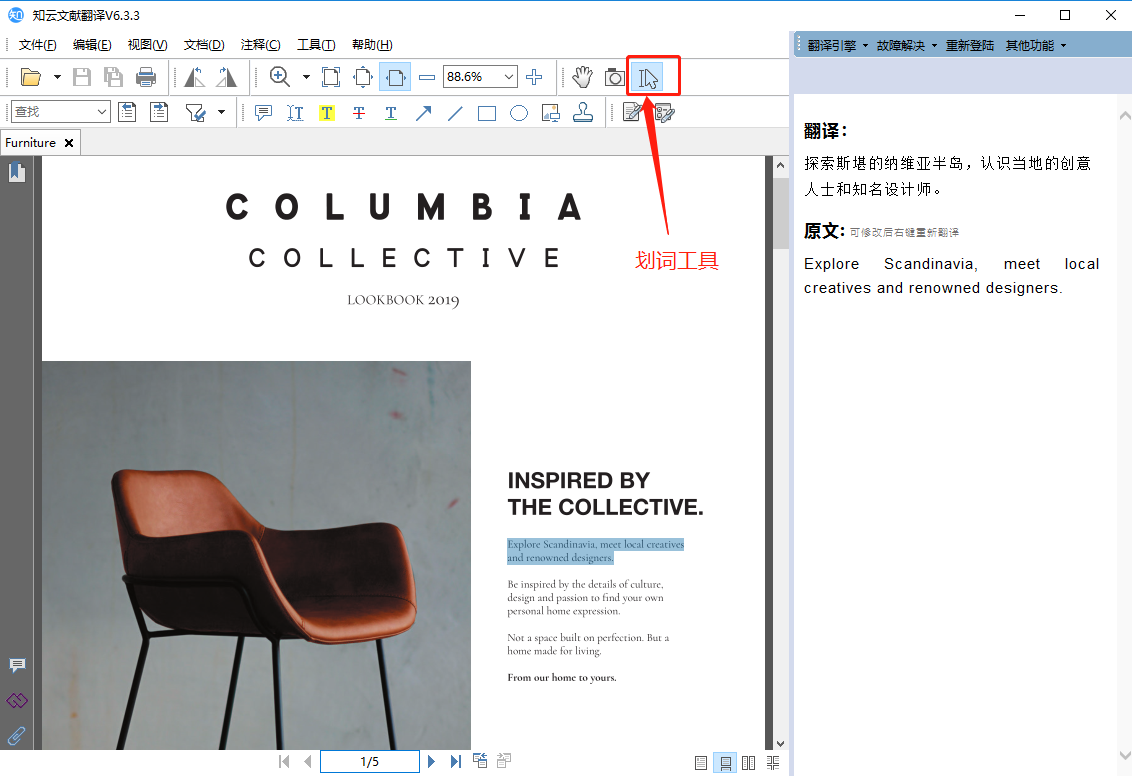Open the 注释(C) menu
Viewport: 1132px width, 776px height.
click(260, 45)
